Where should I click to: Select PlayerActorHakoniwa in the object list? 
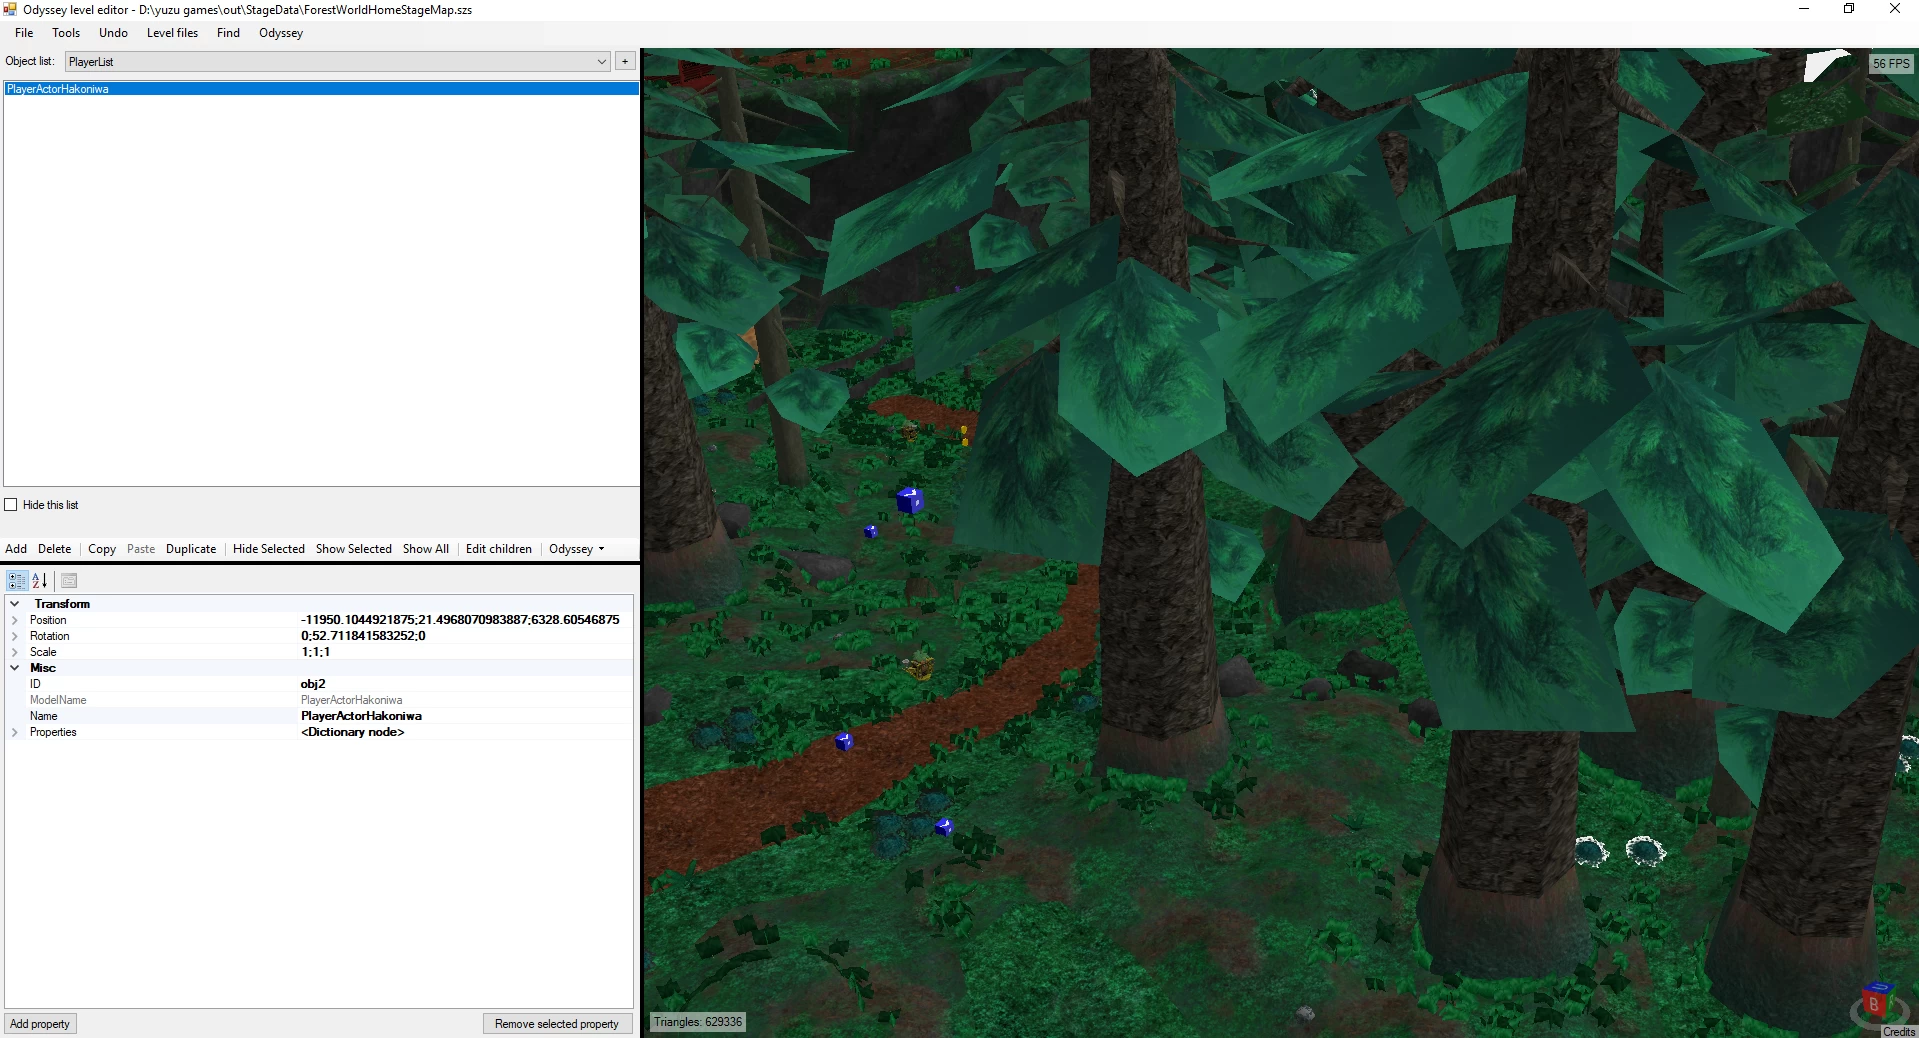(58, 89)
